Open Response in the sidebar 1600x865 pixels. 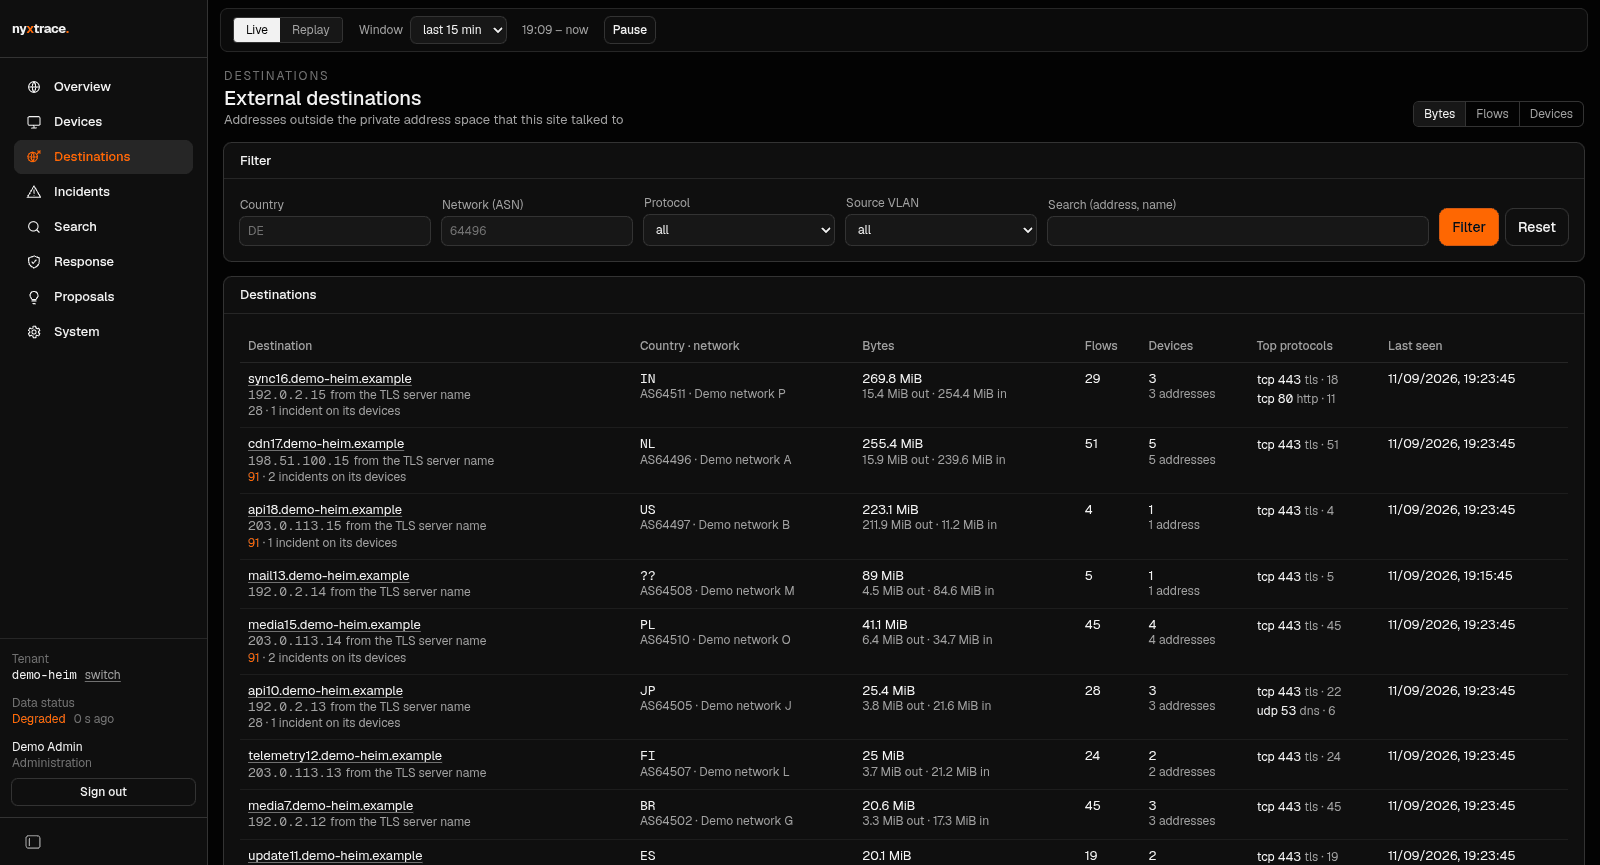[103, 262]
